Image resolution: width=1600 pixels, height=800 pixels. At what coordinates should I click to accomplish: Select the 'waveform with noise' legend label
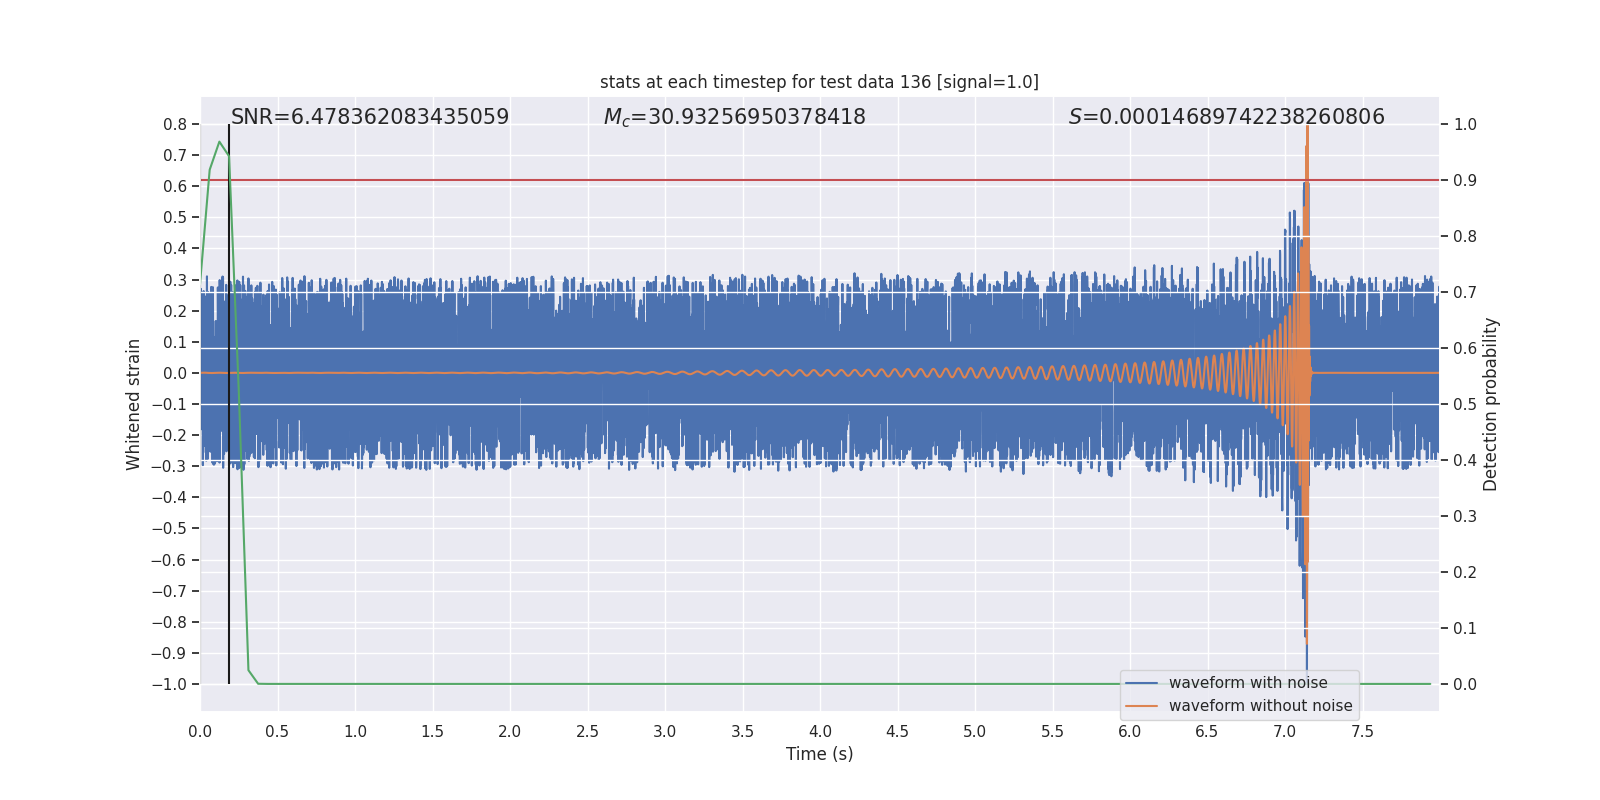[1247, 683]
